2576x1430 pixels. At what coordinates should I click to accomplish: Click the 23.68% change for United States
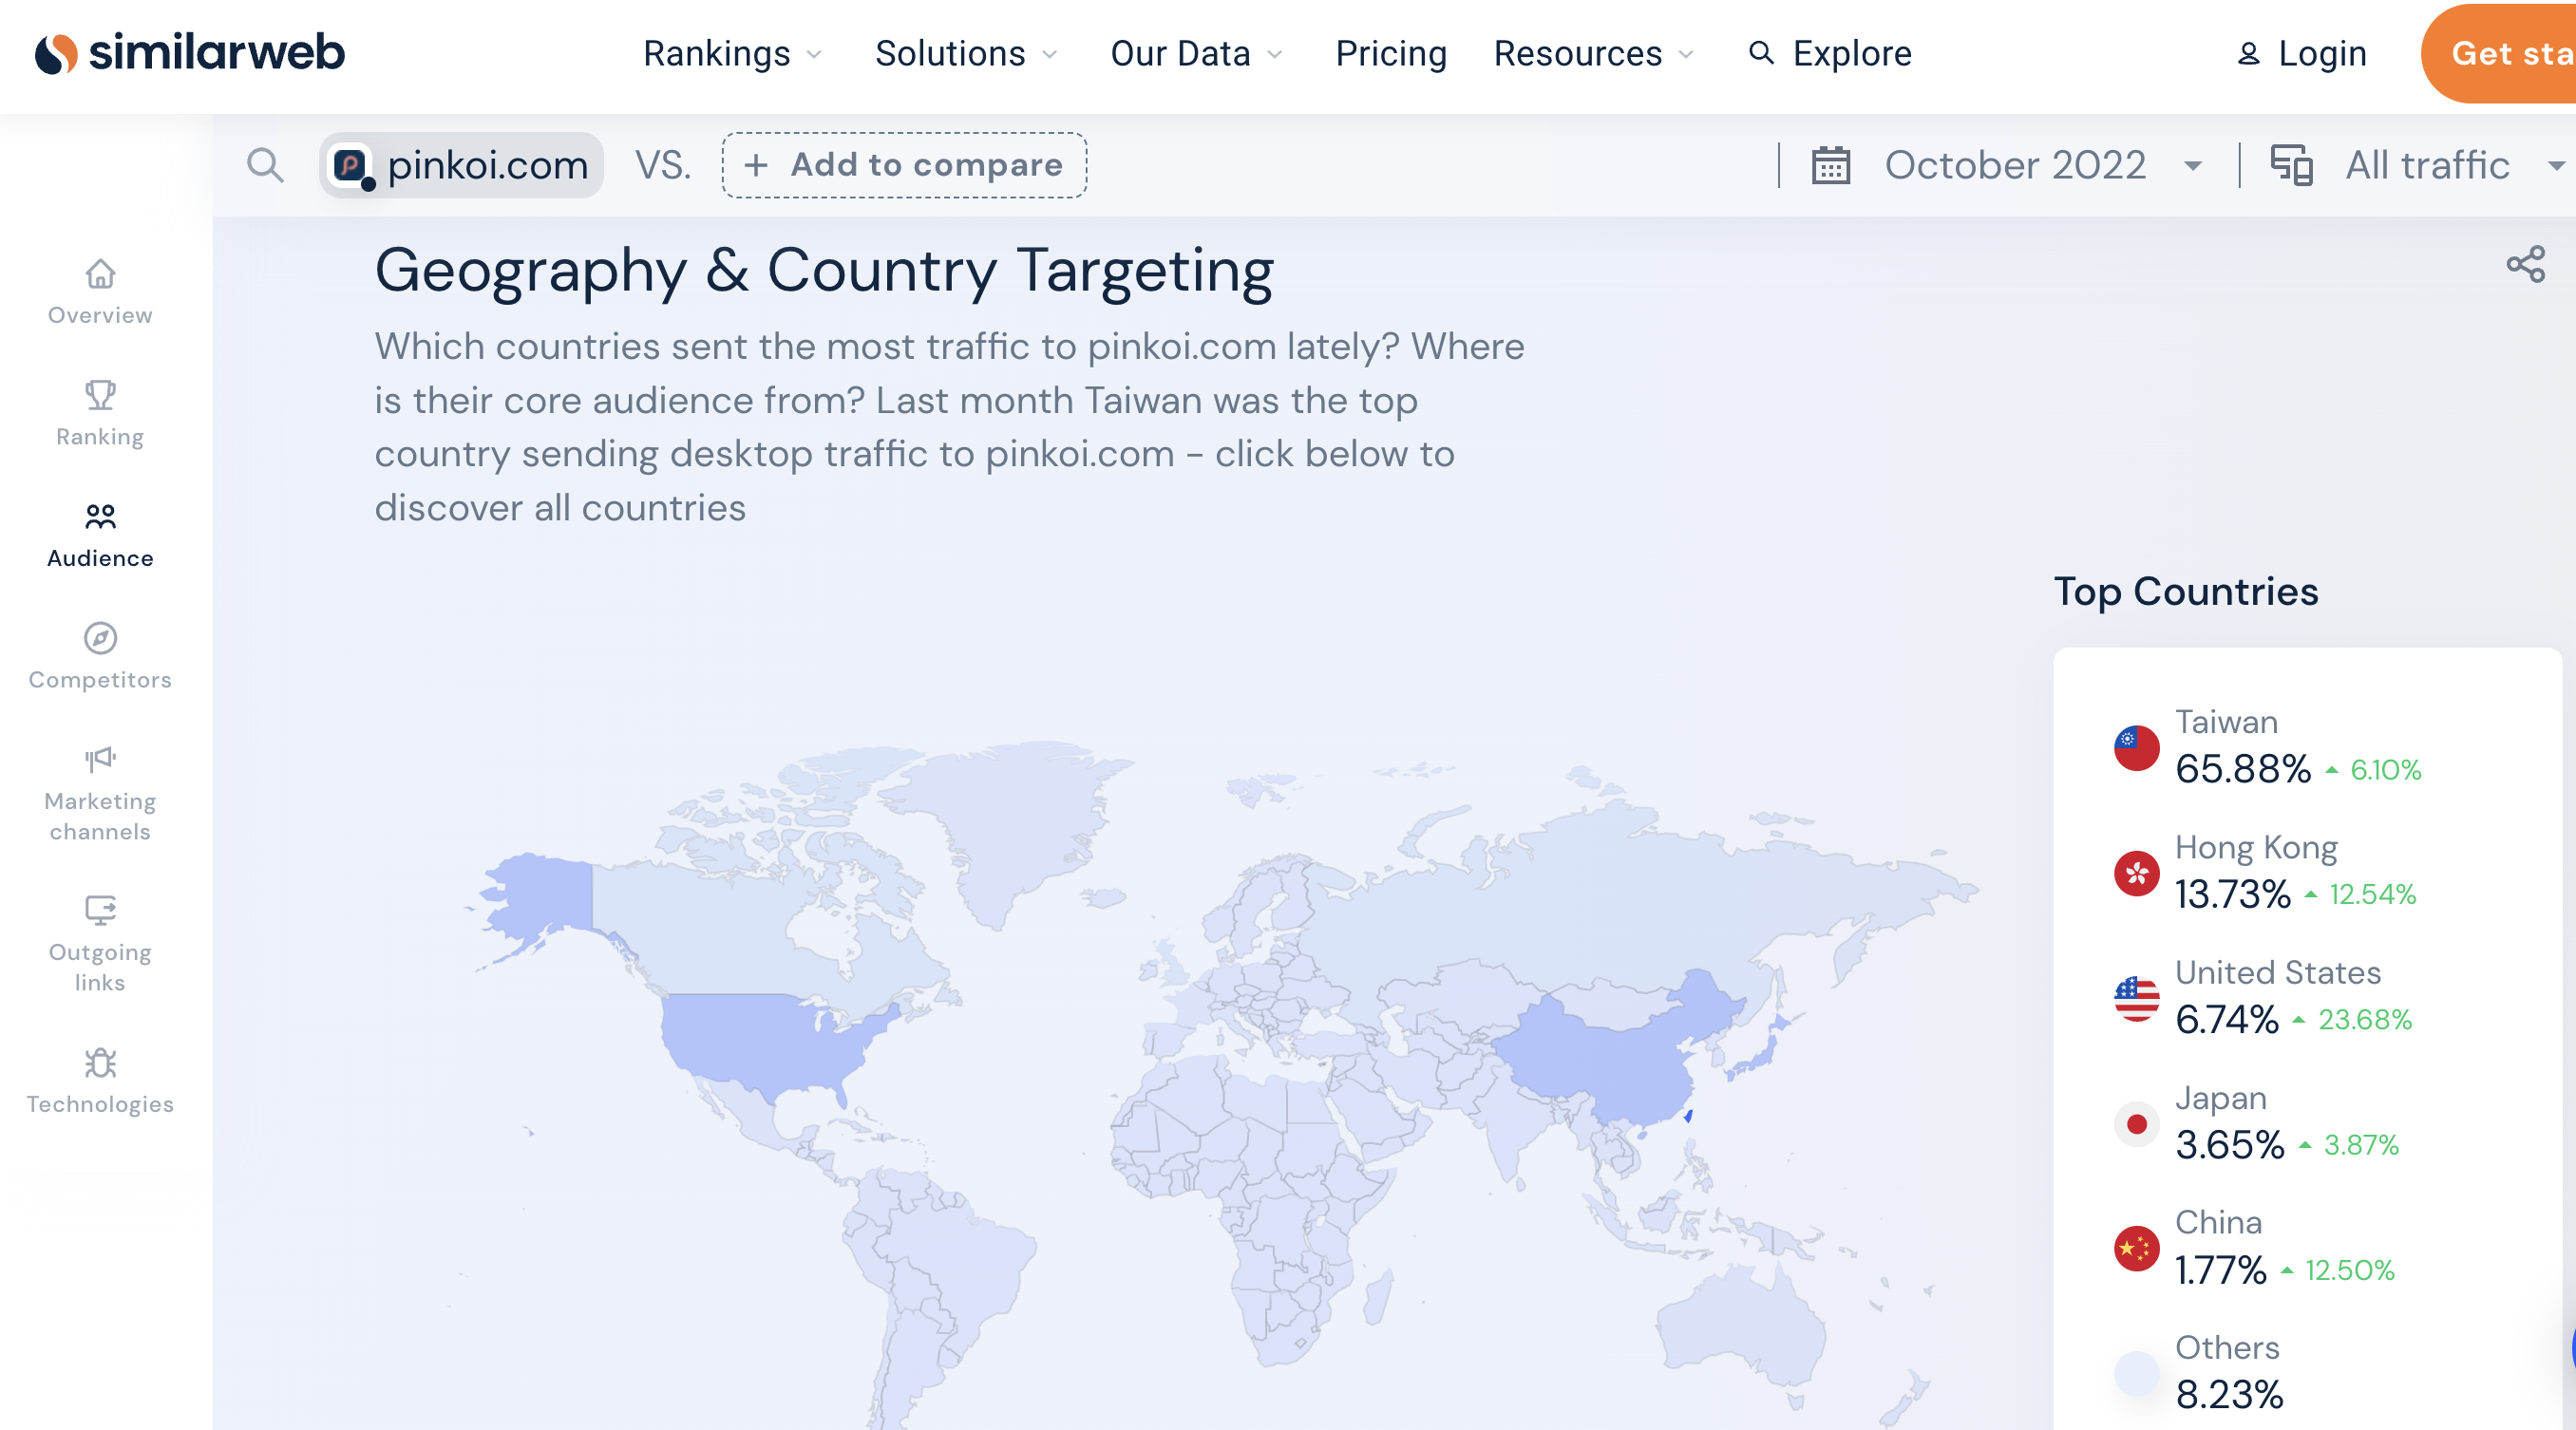[2364, 1020]
